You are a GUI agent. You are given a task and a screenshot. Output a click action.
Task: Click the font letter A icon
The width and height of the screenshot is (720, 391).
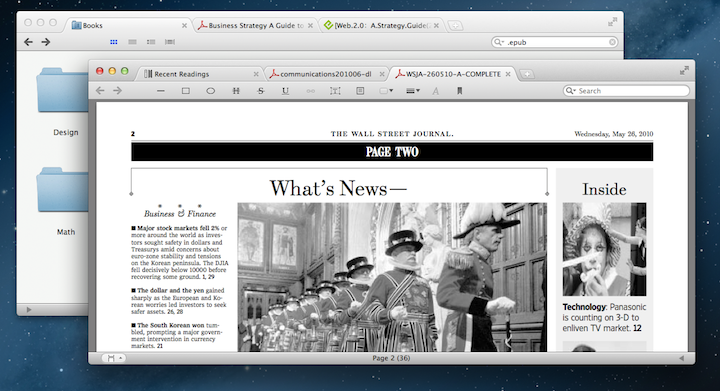tap(435, 91)
